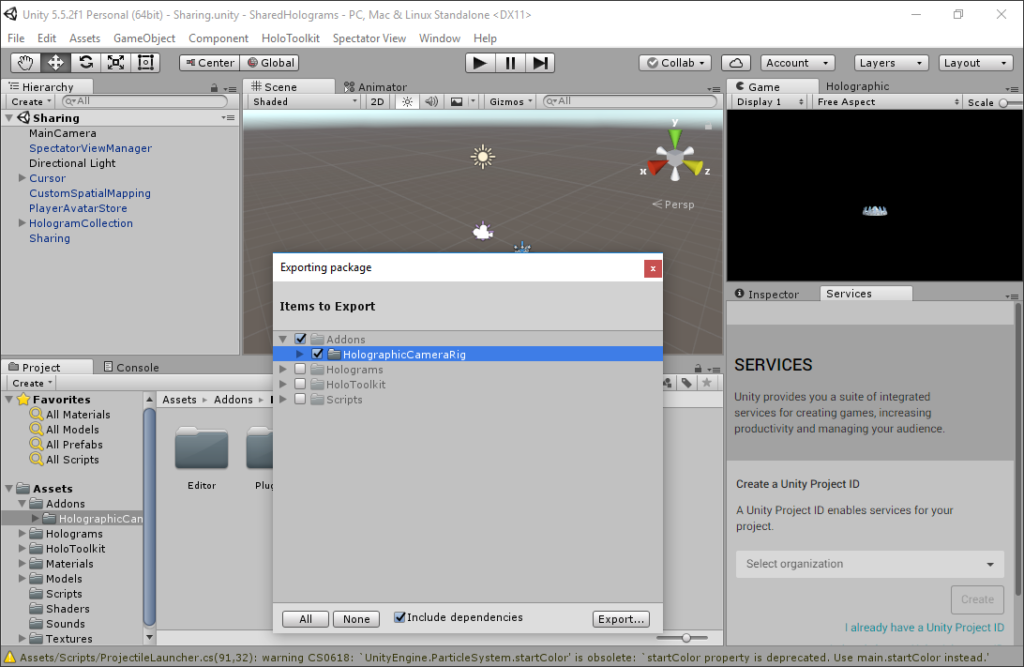Click the warning icon in status bar
The width and height of the screenshot is (1024, 667).
click(9, 657)
